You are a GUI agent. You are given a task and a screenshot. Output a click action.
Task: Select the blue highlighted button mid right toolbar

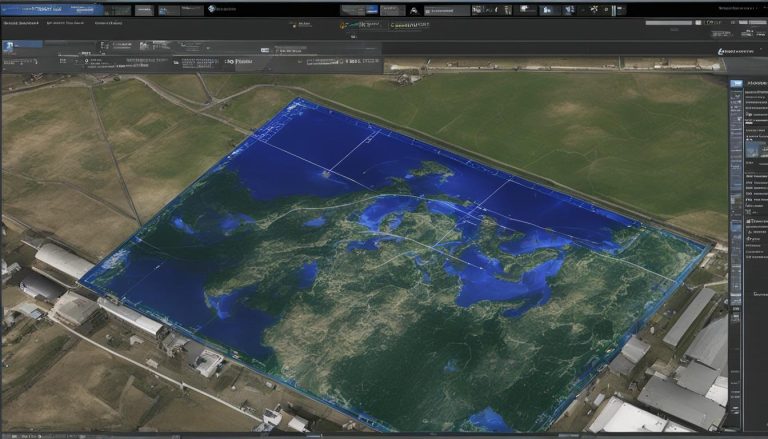[736, 227]
